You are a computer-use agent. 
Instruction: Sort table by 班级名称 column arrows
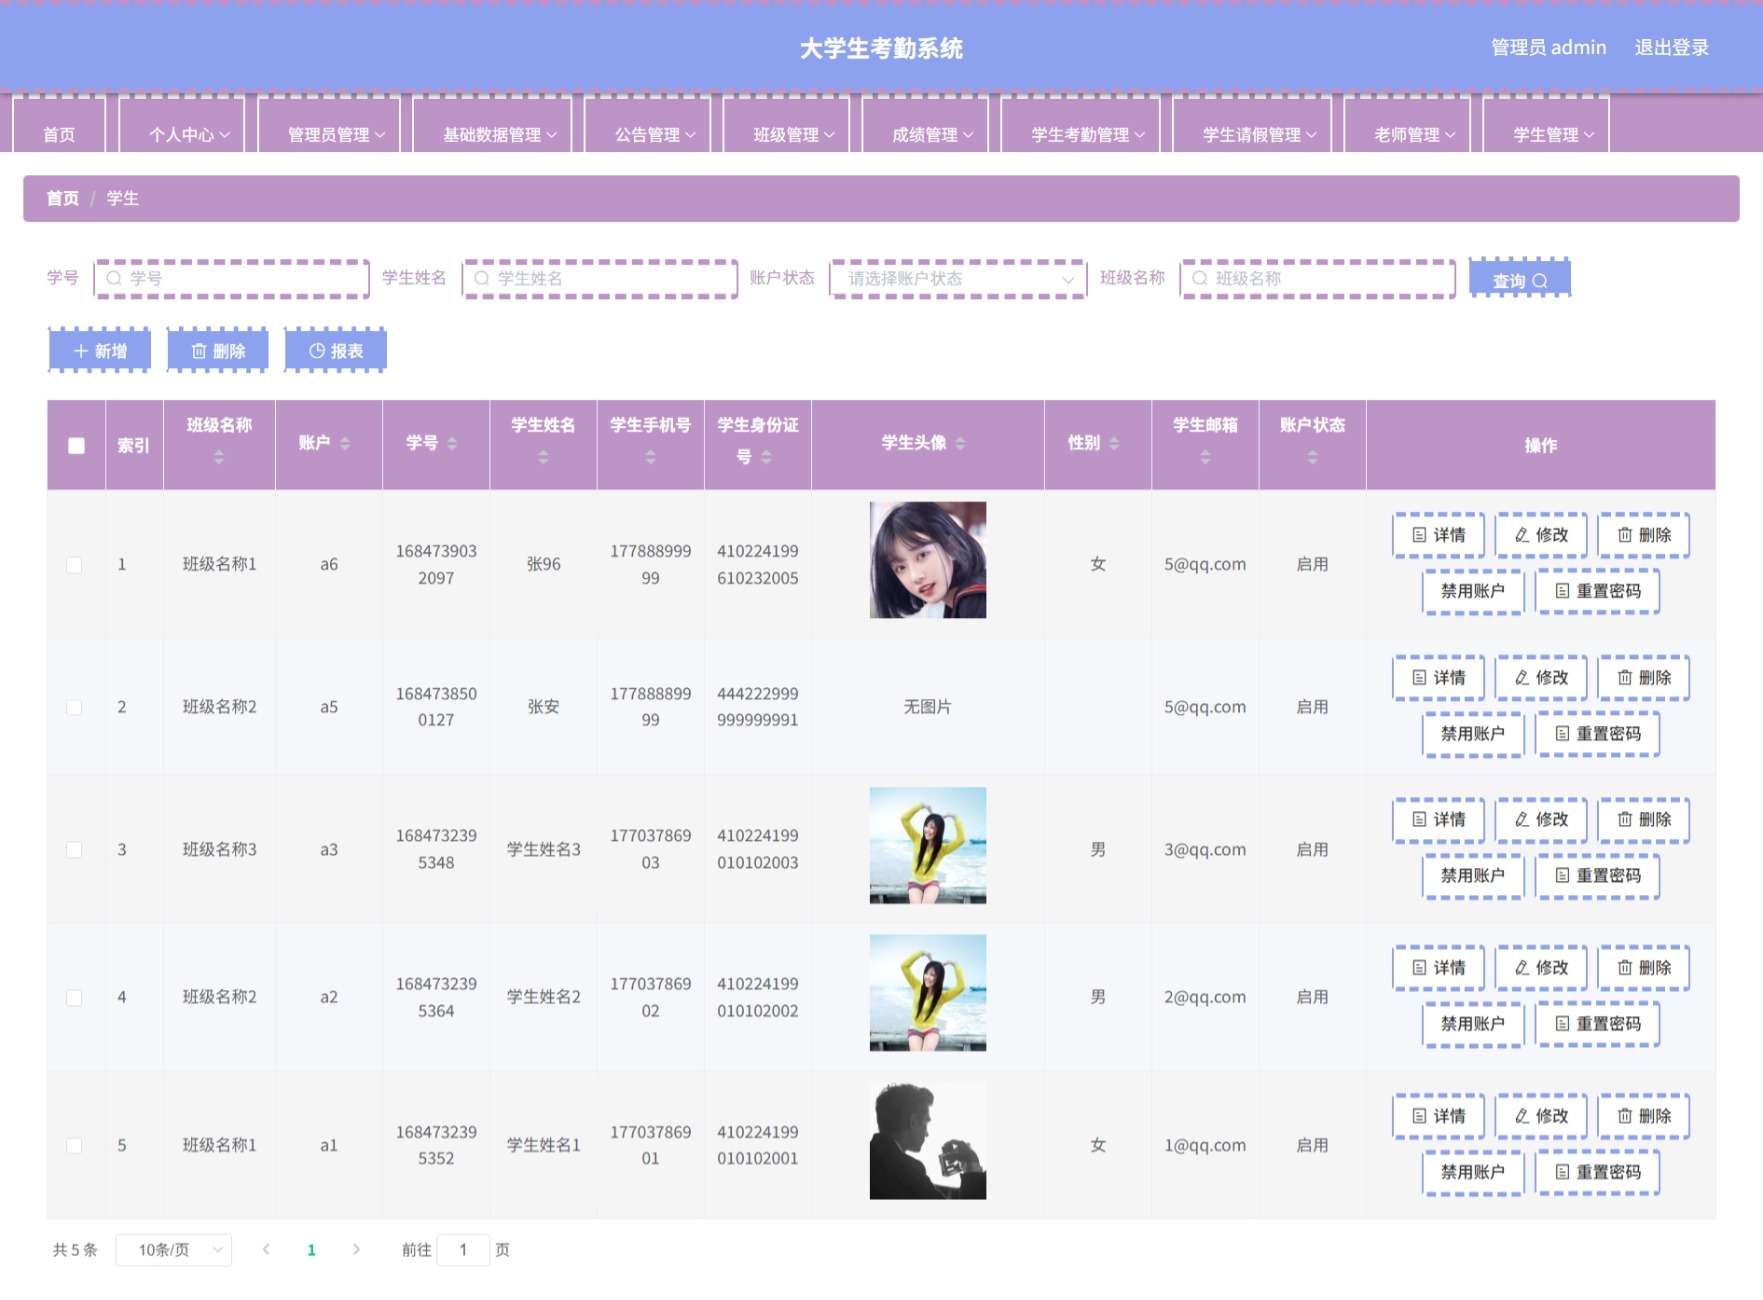219,457
